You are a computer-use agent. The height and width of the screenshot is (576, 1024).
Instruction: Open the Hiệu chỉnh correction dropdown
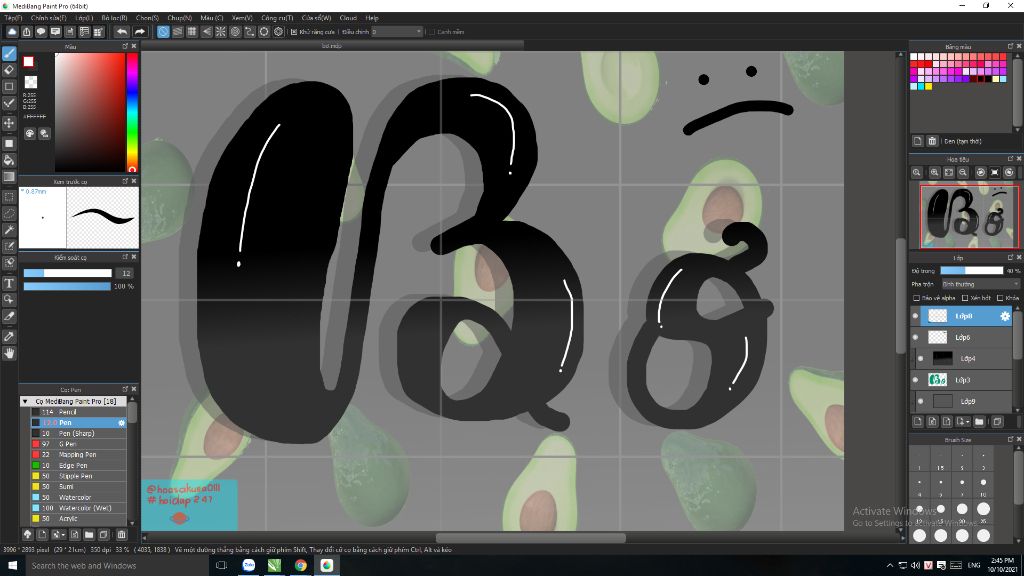point(397,31)
